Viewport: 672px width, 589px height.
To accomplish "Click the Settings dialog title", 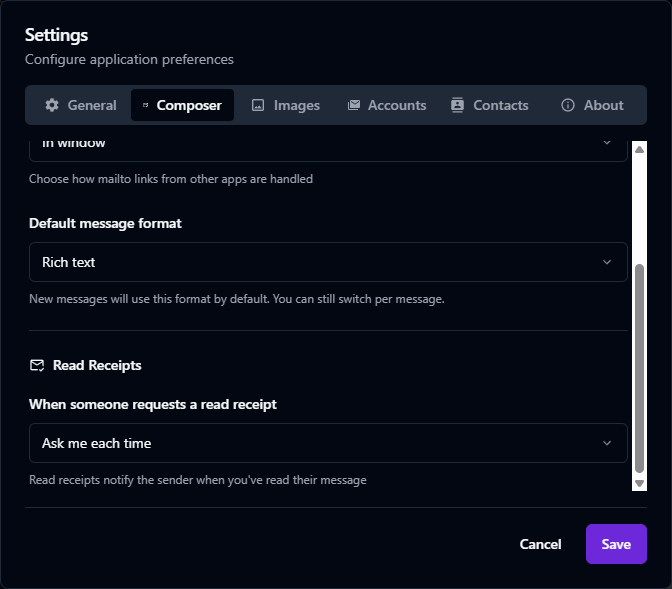I will [x=57, y=35].
